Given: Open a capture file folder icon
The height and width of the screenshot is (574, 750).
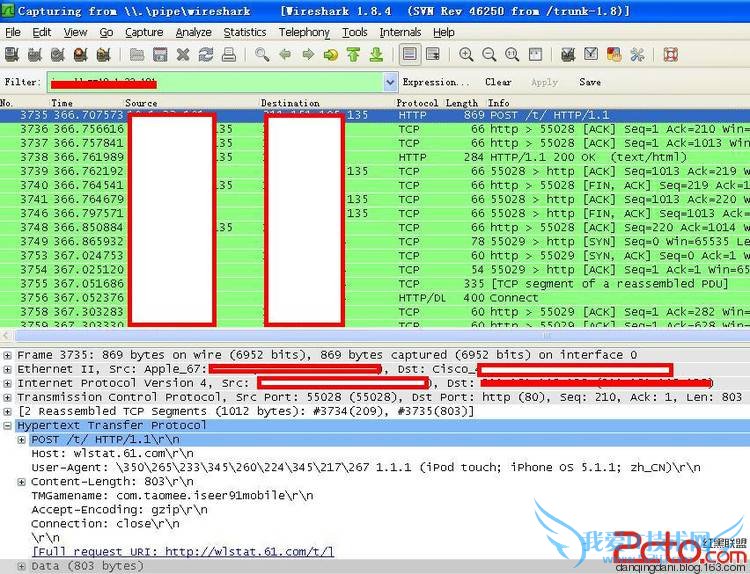Looking at the screenshot, I should [x=137, y=55].
